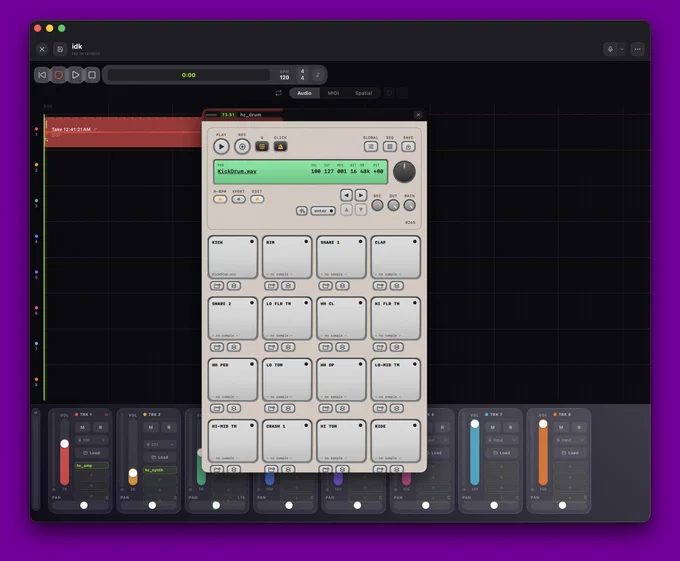The height and width of the screenshot is (561, 680).
Task: Click the MAIN volume knob
Action: click(x=409, y=205)
